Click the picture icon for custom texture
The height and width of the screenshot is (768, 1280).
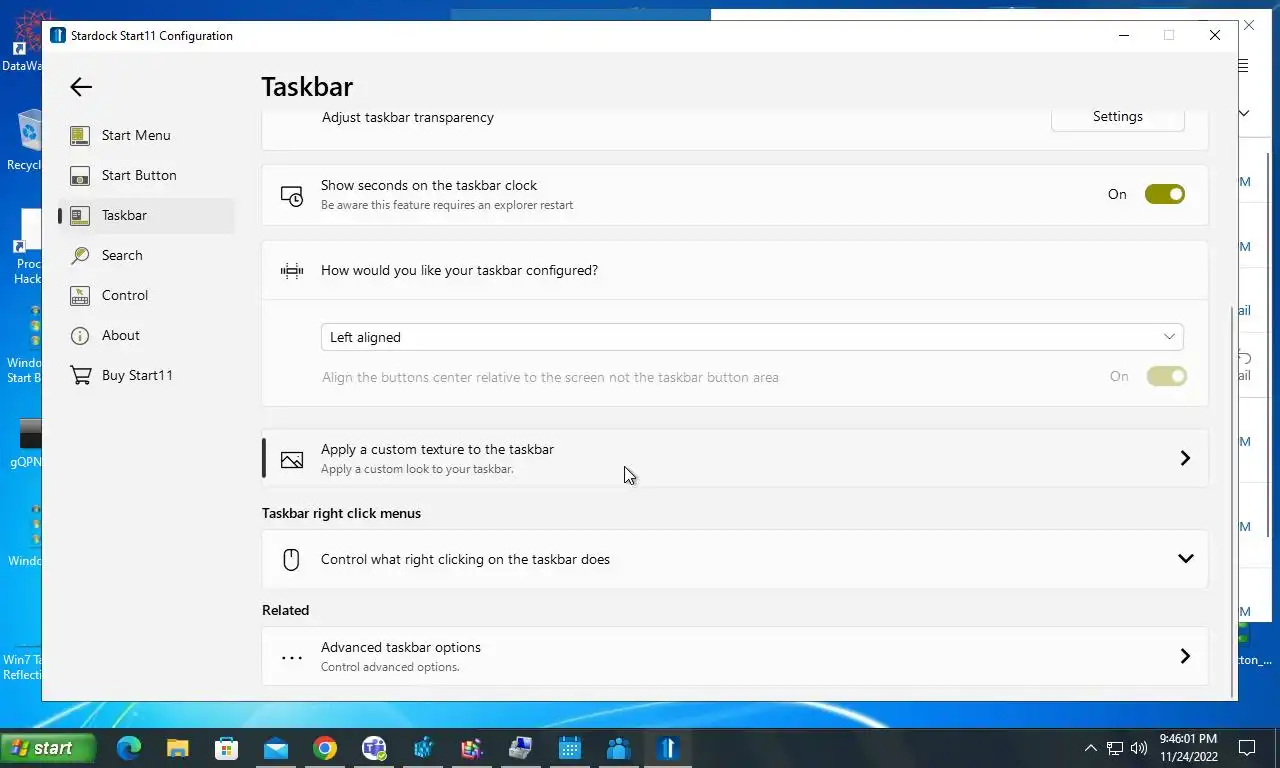click(x=291, y=459)
